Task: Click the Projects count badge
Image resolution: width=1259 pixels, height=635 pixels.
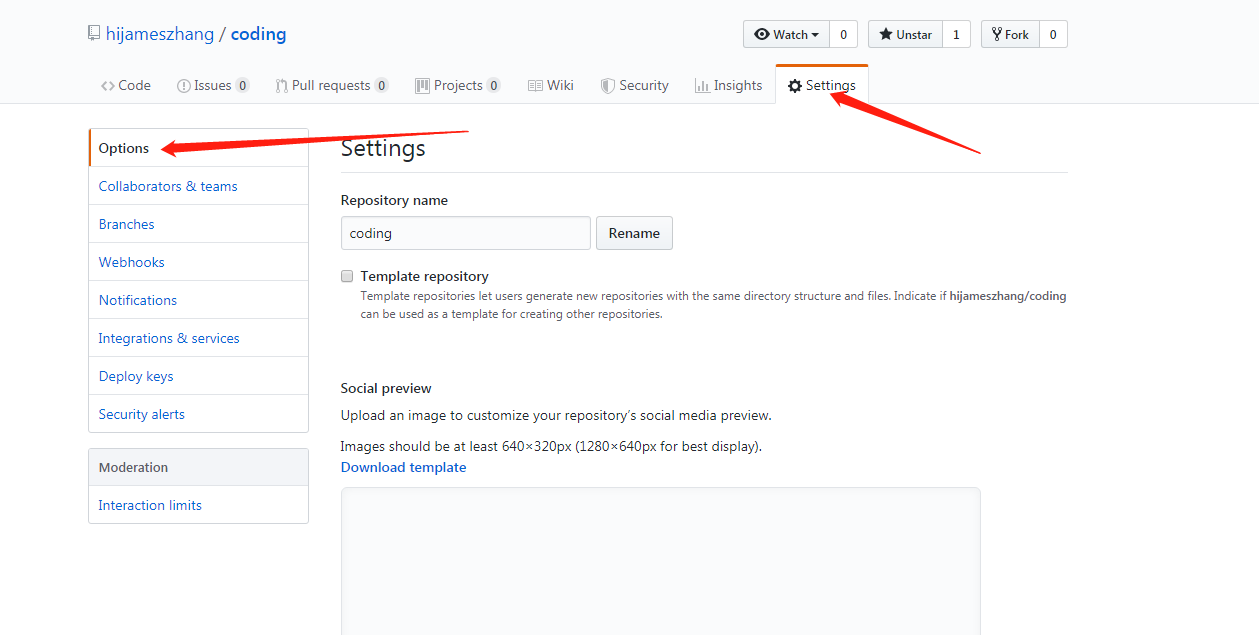Action: pyautogui.click(x=493, y=86)
